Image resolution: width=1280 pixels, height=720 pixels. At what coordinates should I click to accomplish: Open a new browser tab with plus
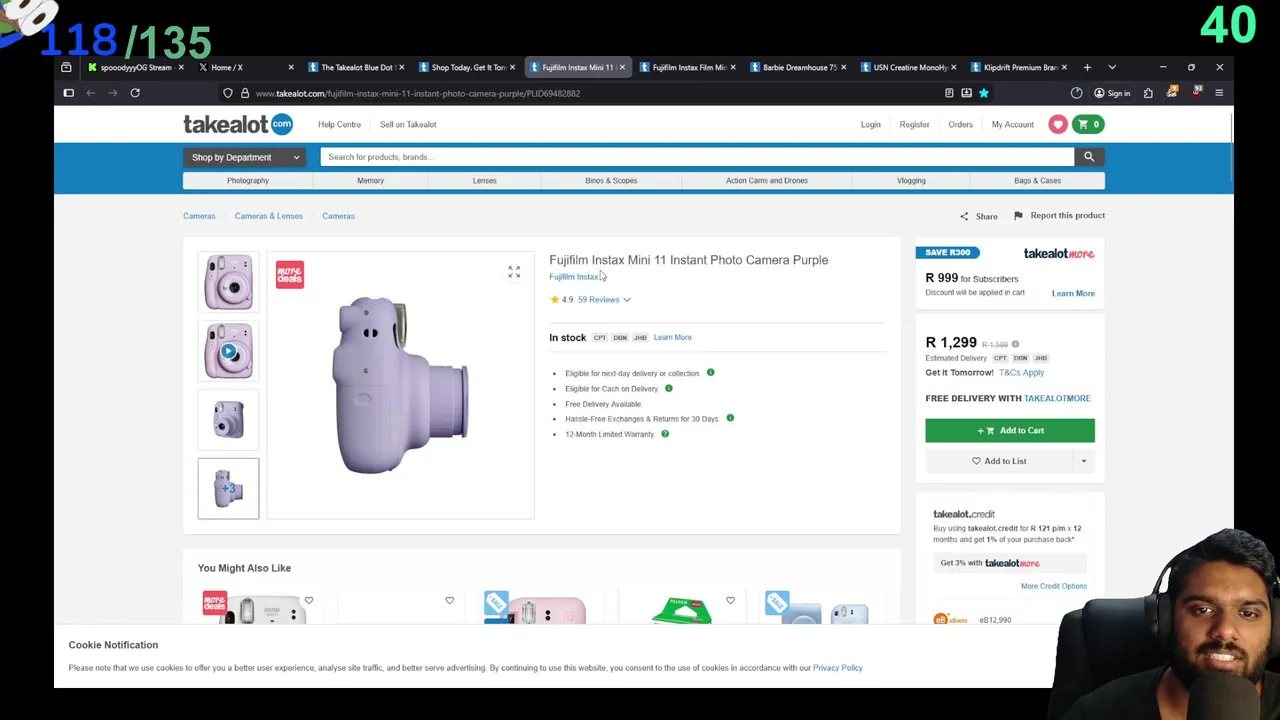(1087, 67)
